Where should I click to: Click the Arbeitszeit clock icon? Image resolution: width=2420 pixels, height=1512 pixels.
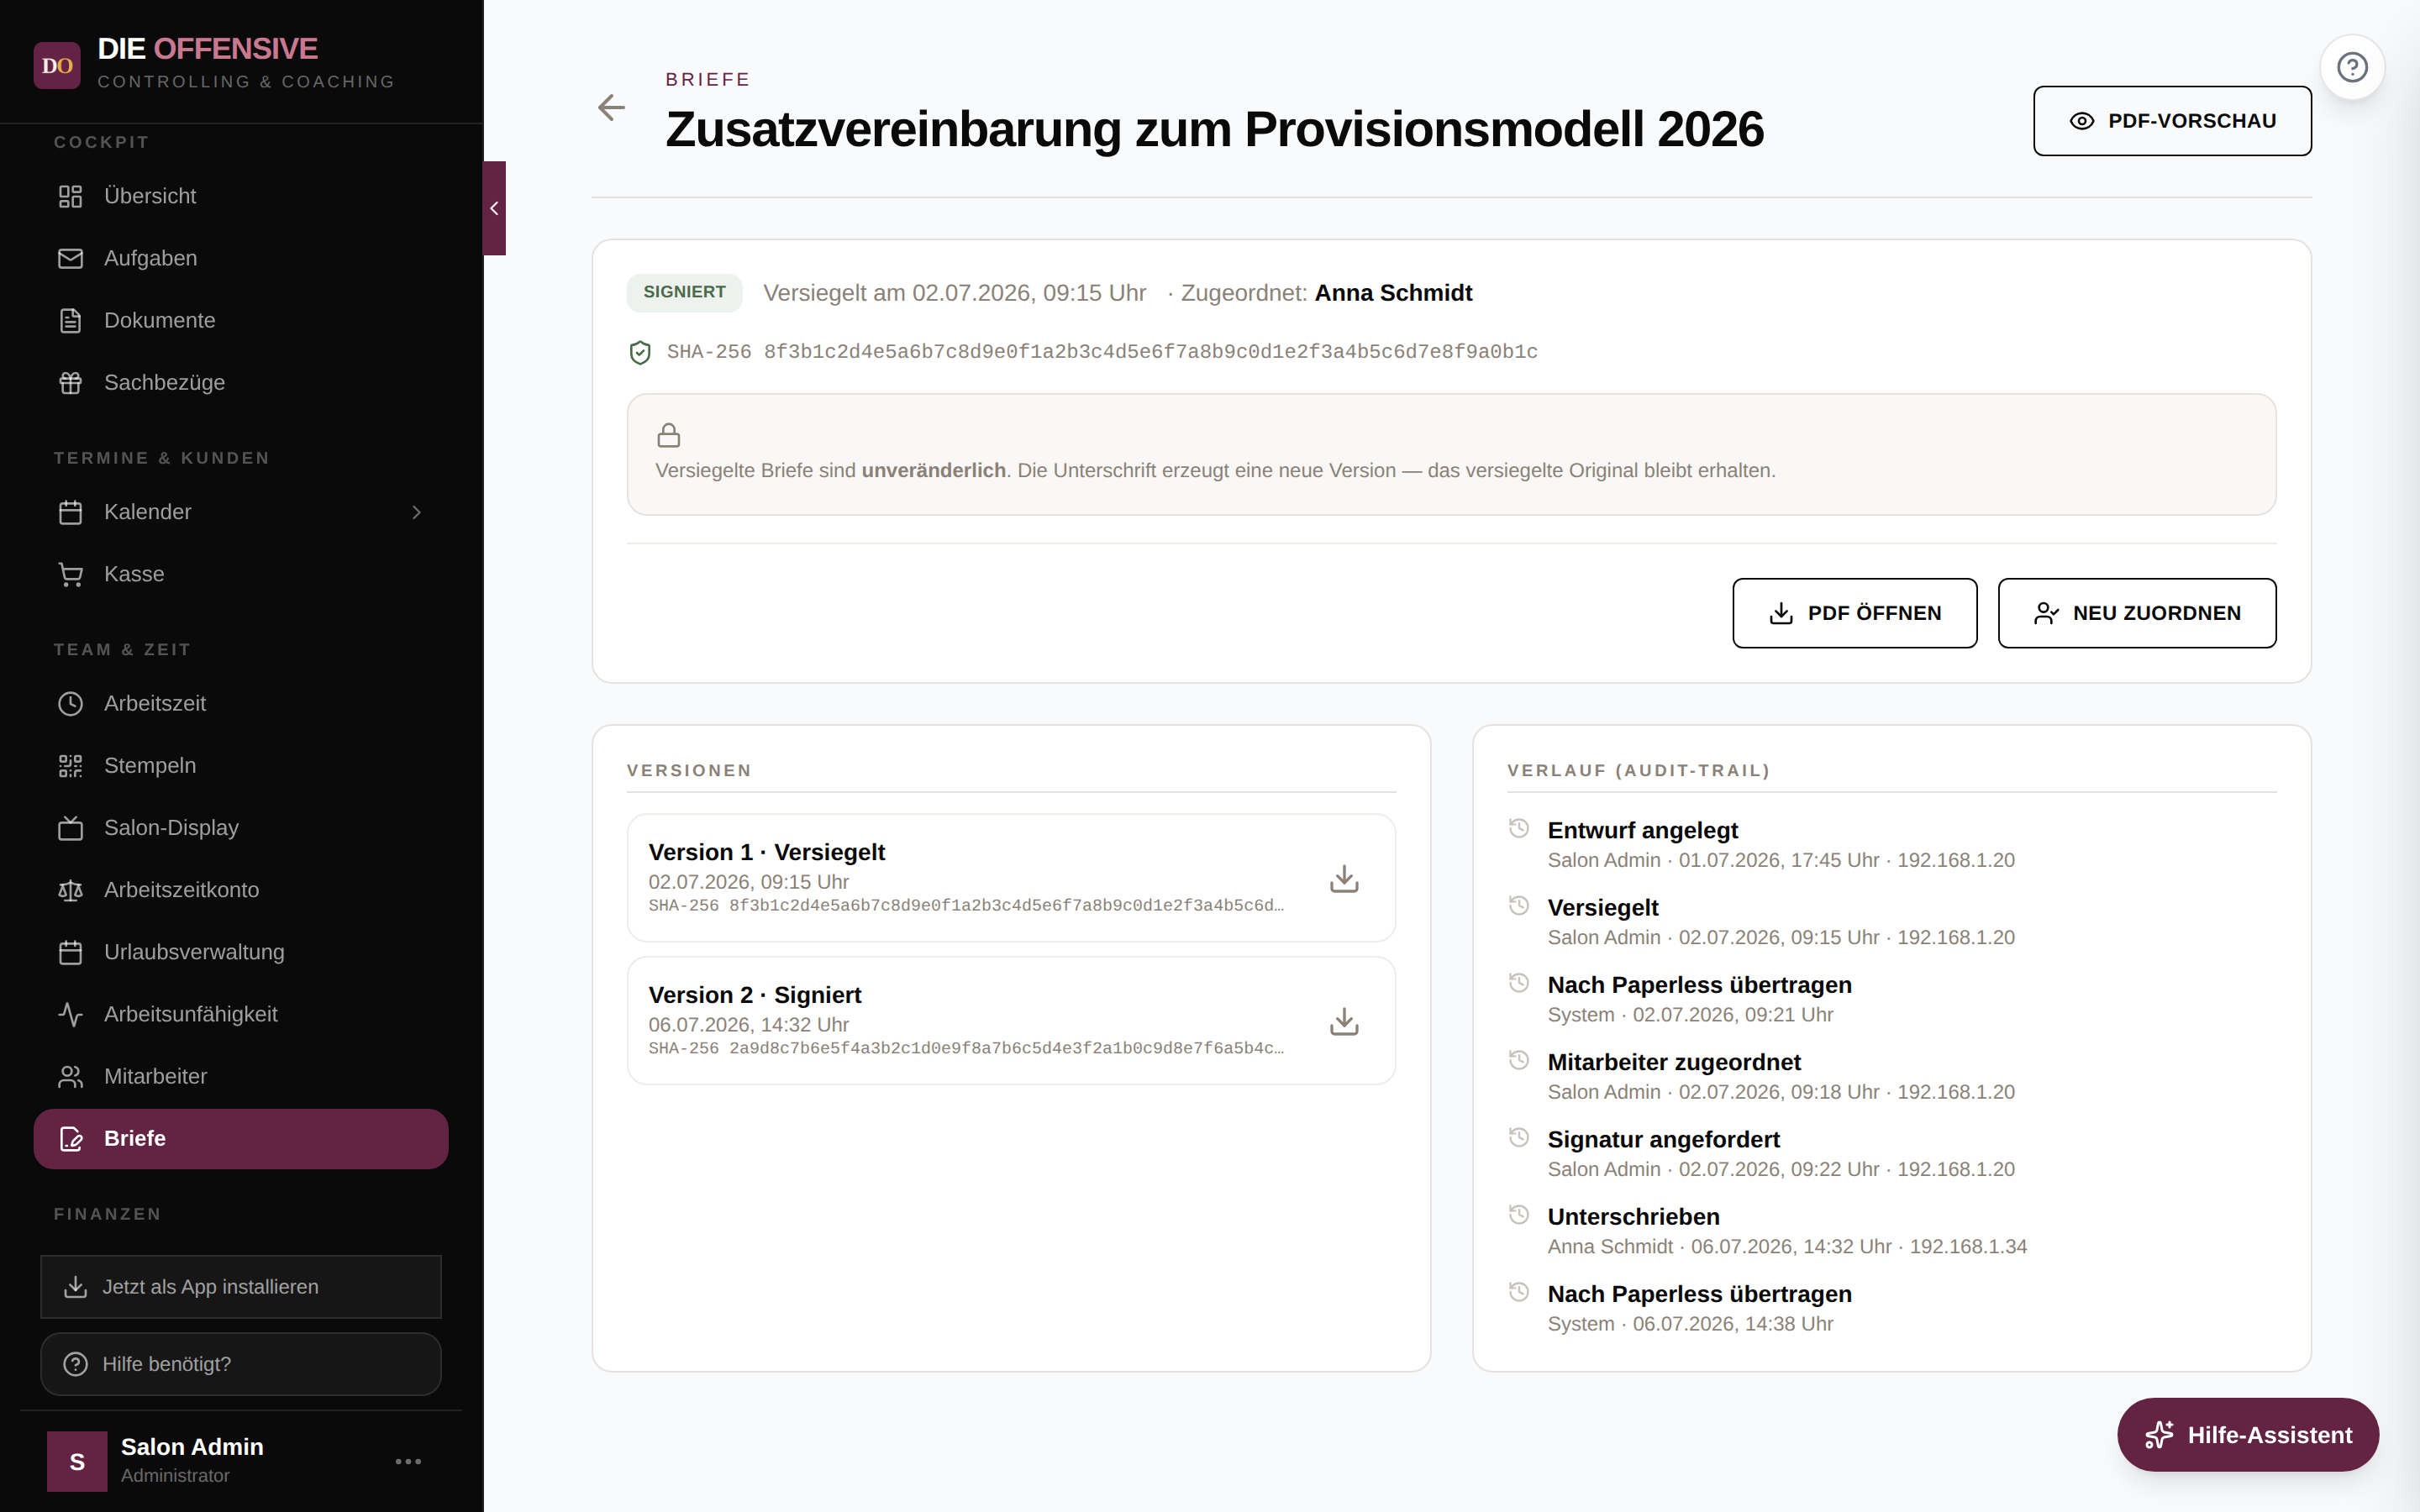[x=70, y=704]
